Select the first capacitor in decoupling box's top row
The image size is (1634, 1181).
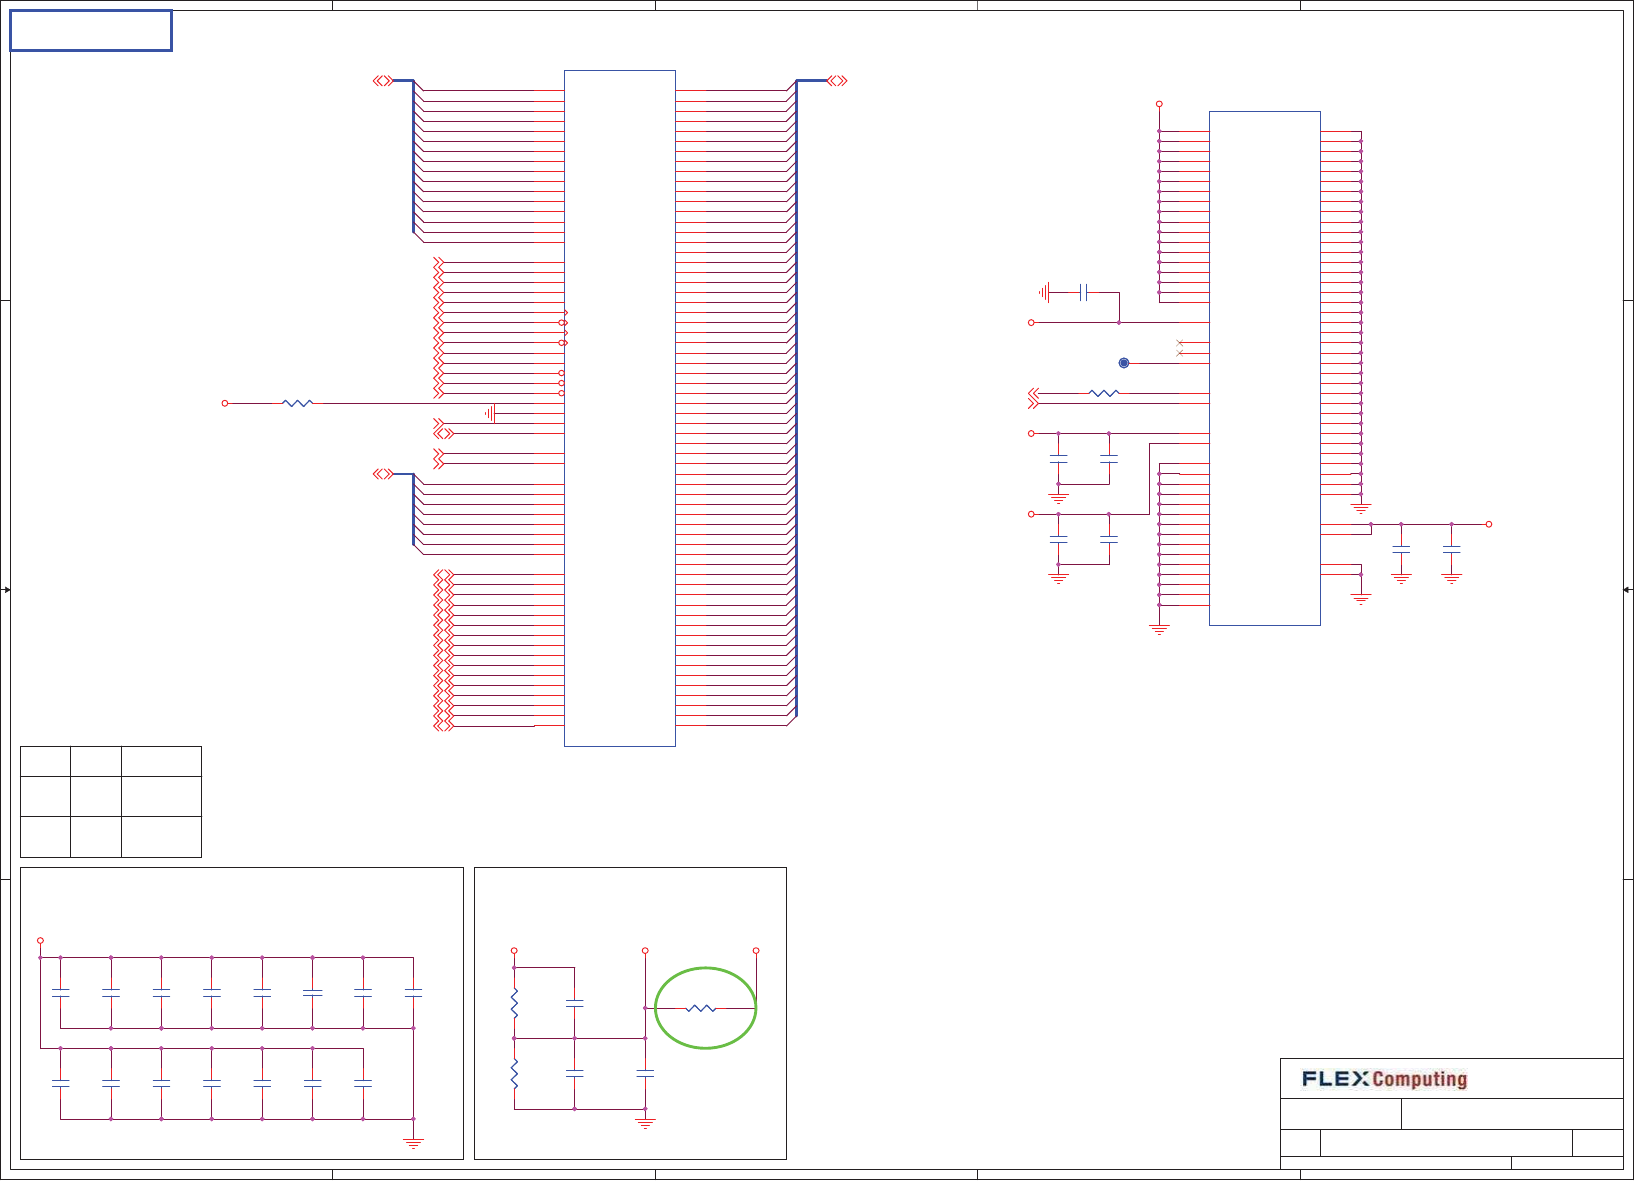click(x=61, y=993)
